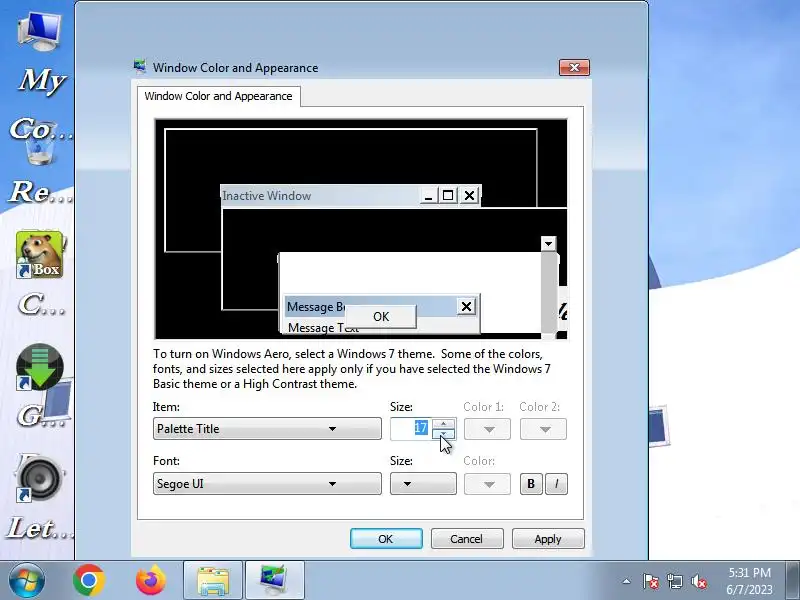Apply the appearance settings
Viewport: 800px width, 600px height.
pyautogui.click(x=548, y=539)
